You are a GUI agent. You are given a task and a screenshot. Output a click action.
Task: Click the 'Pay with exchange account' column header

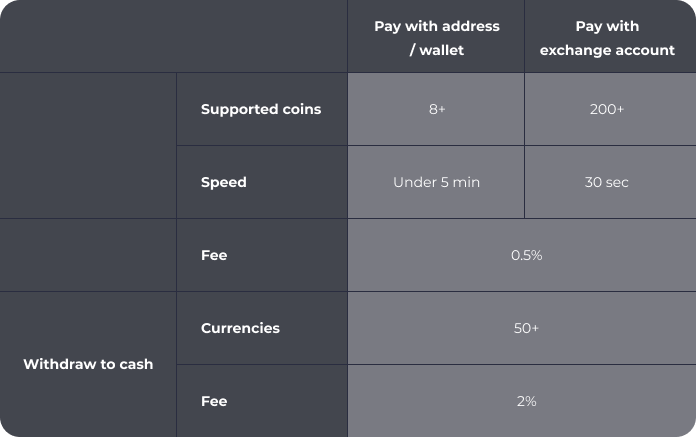coord(610,36)
